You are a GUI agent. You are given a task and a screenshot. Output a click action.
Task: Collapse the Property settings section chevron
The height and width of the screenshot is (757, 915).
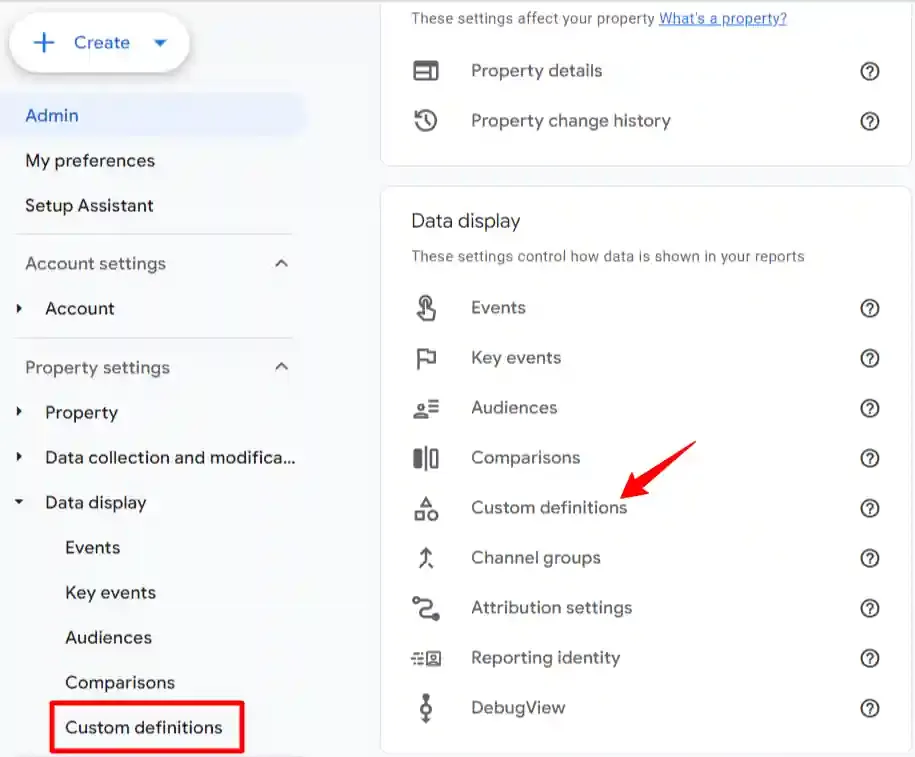click(x=281, y=367)
